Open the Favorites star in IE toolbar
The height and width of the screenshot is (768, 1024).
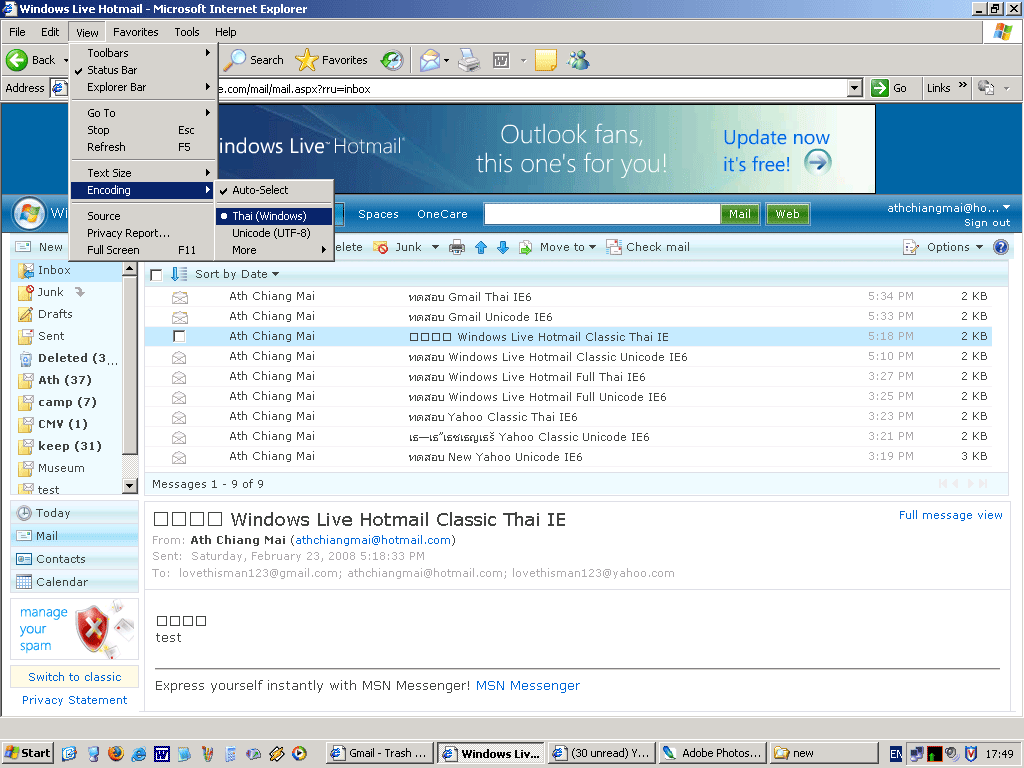click(306, 60)
